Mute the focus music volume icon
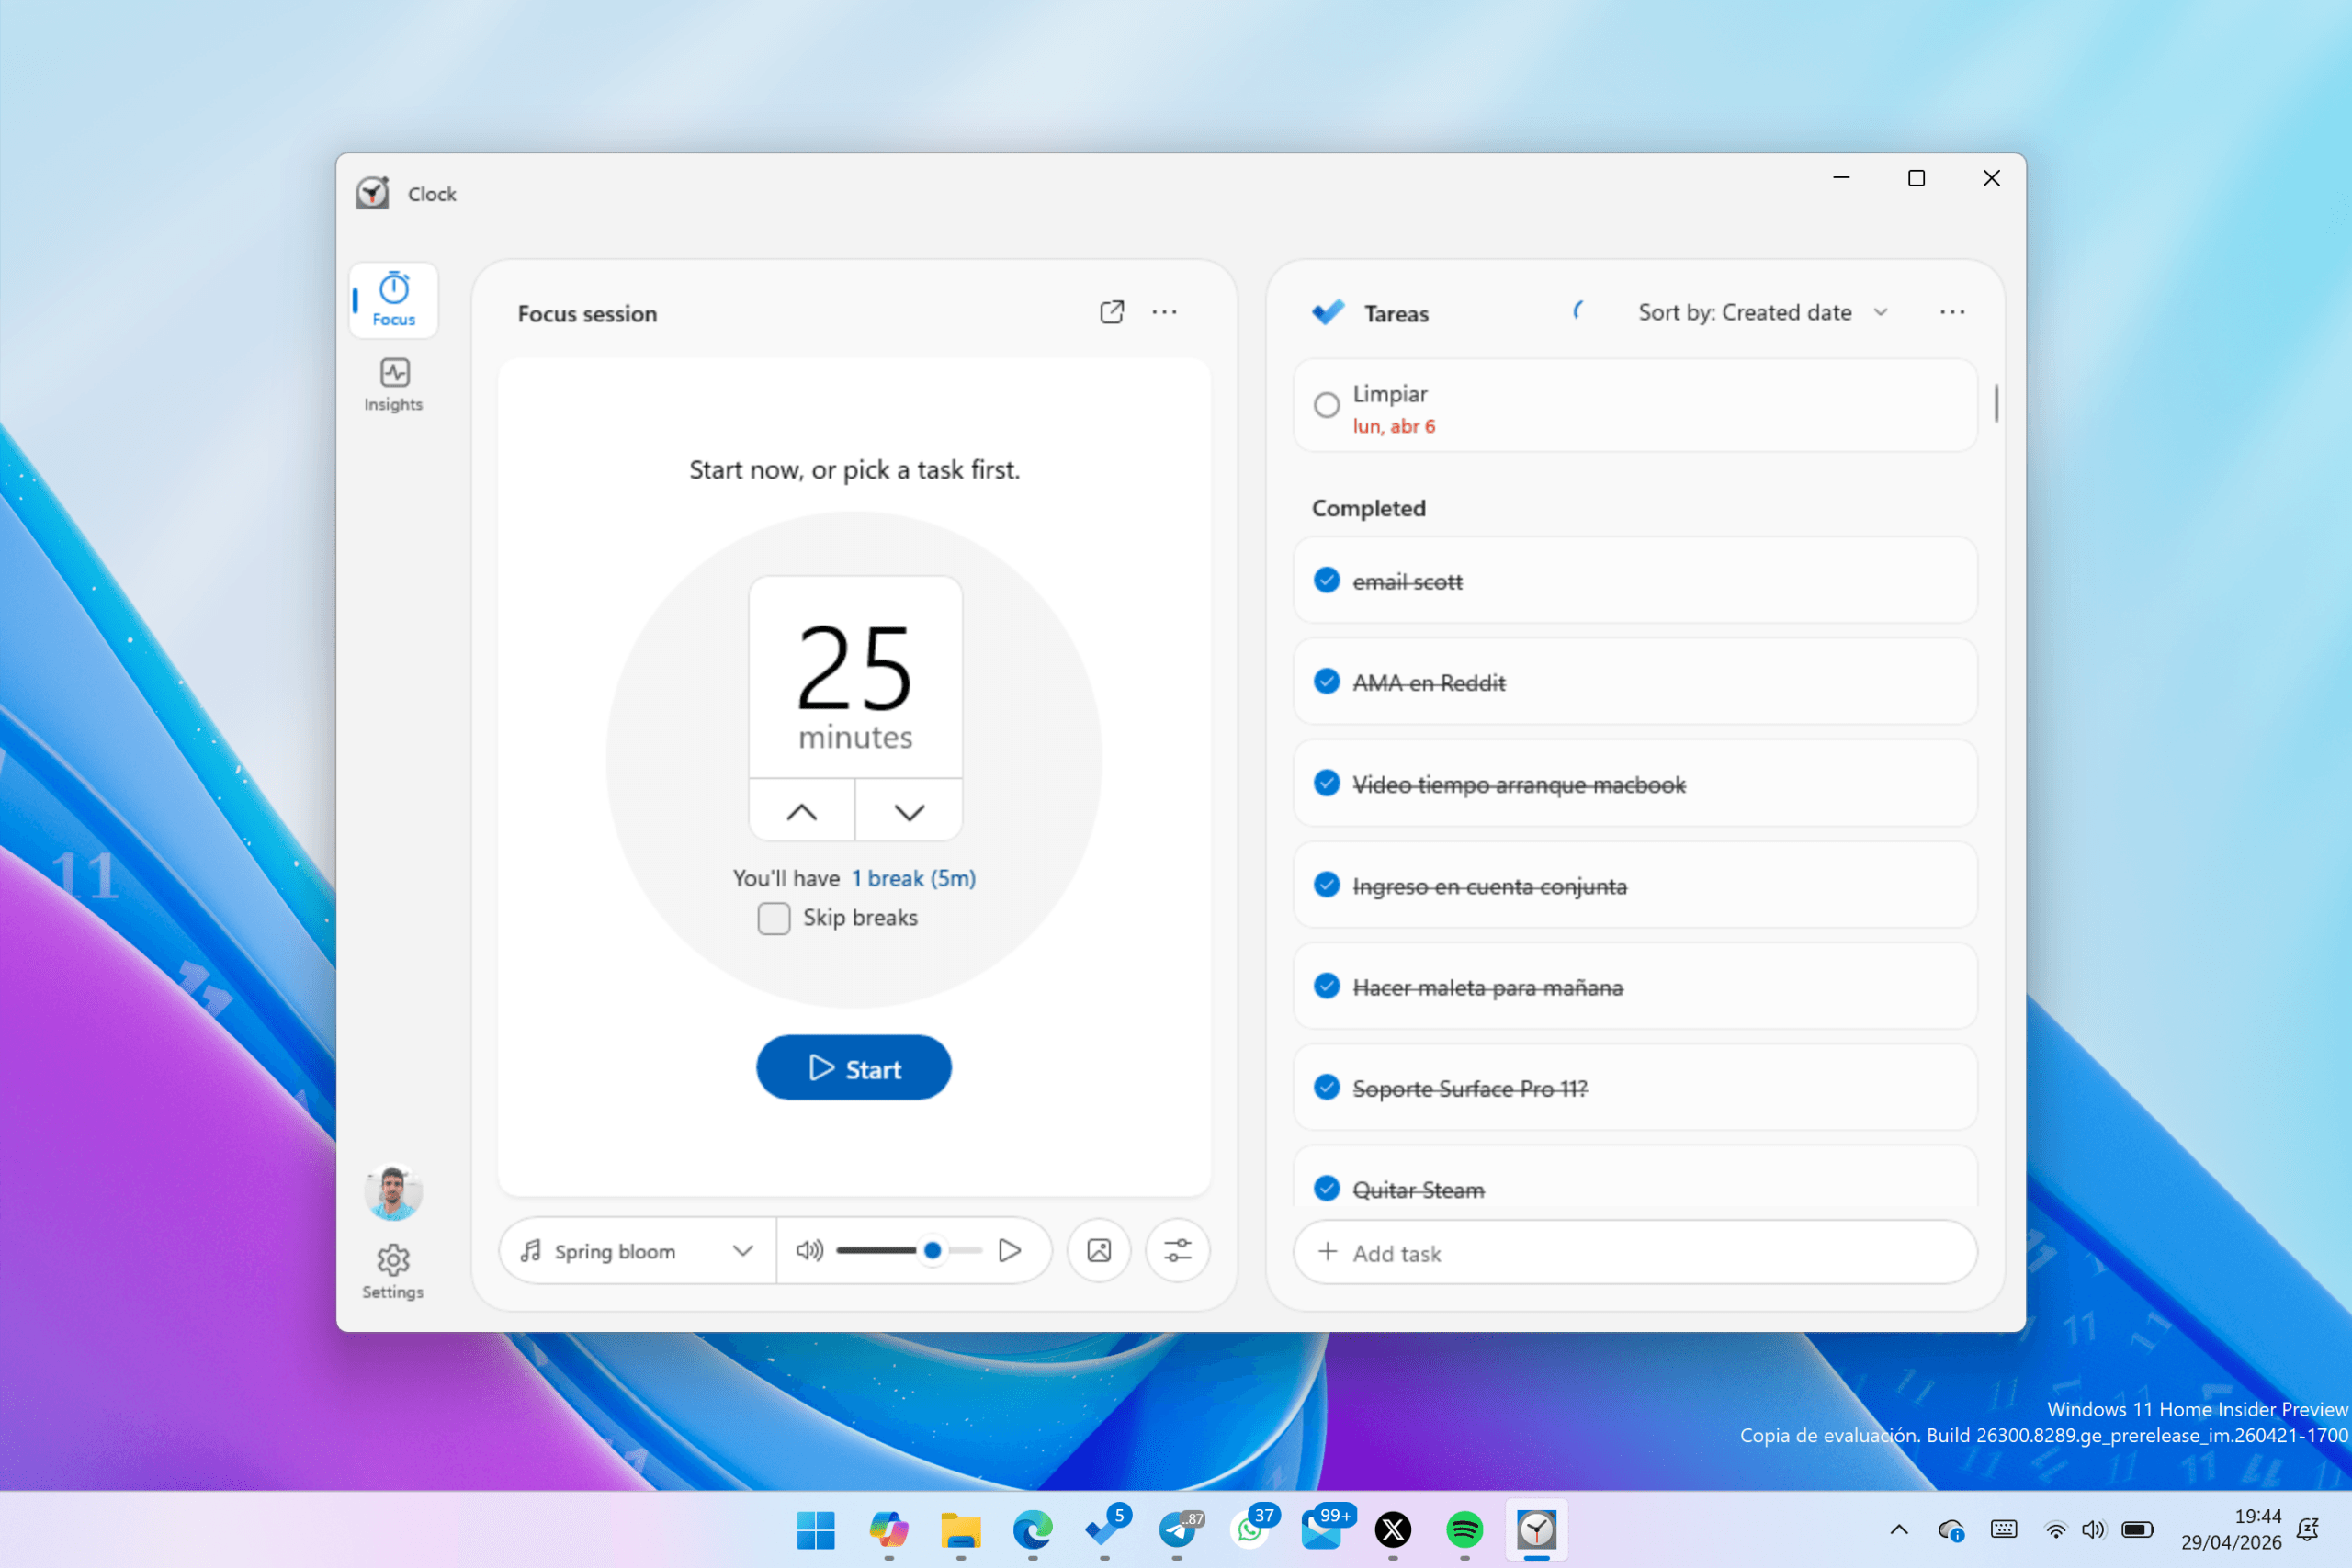The height and width of the screenshot is (1568, 2352). [809, 1250]
